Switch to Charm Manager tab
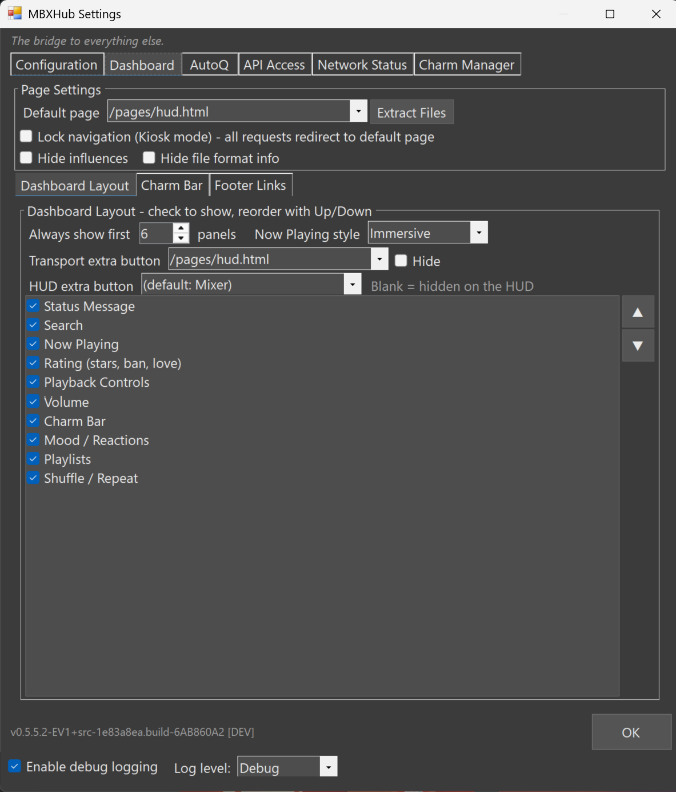This screenshot has height=792, width=676. pos(467,65)
